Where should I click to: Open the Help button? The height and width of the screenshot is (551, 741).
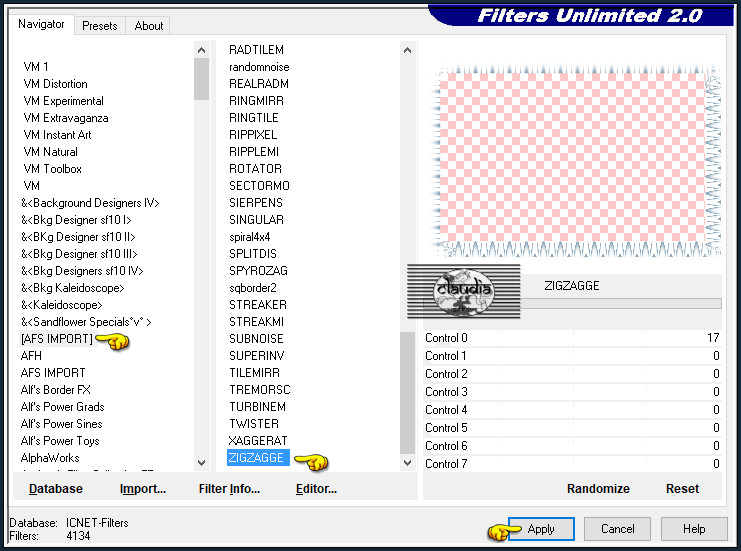coord(694,529)
